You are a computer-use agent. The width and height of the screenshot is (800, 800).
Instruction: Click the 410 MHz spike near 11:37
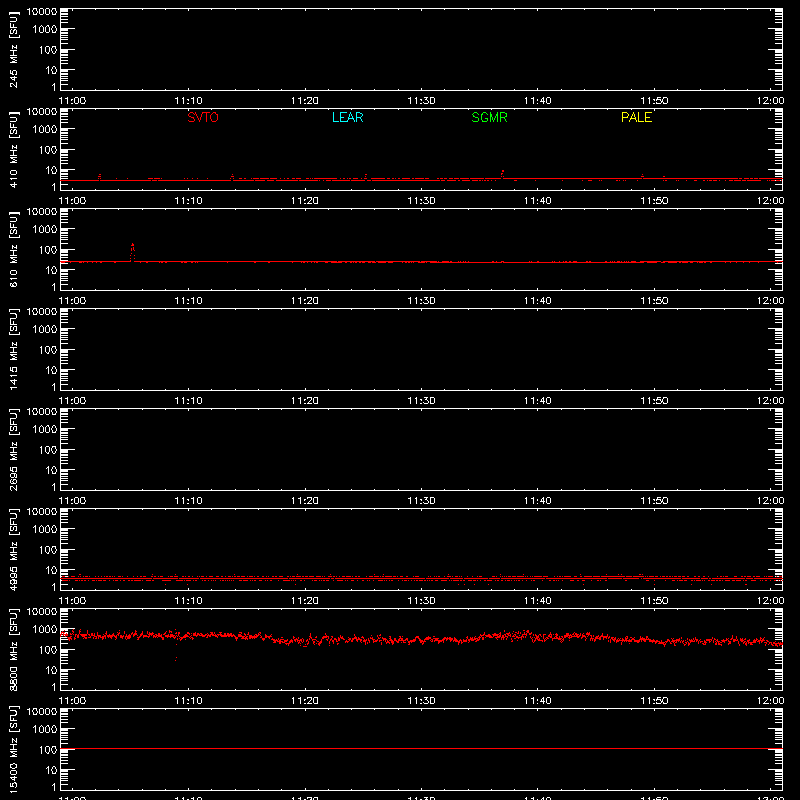[503, 174]
